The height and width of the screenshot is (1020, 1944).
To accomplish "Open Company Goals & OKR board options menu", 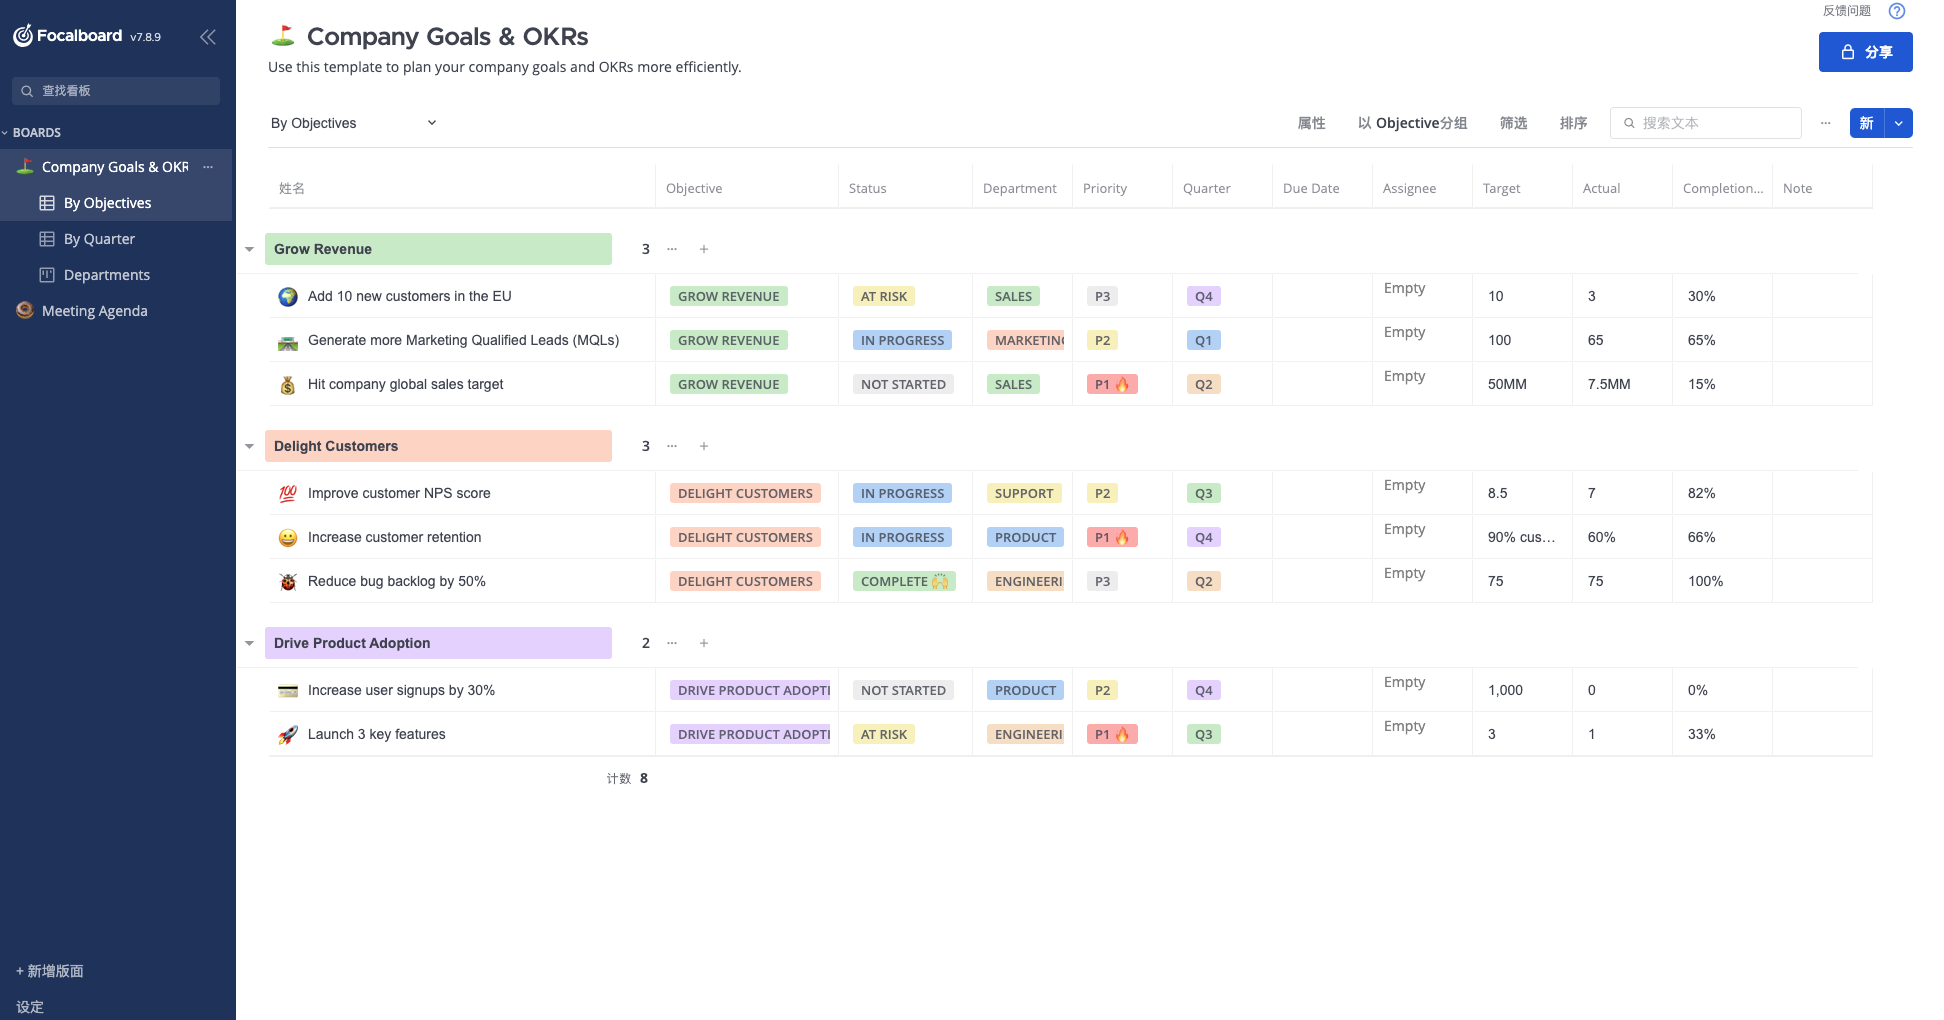I will (x=208, y=167).
